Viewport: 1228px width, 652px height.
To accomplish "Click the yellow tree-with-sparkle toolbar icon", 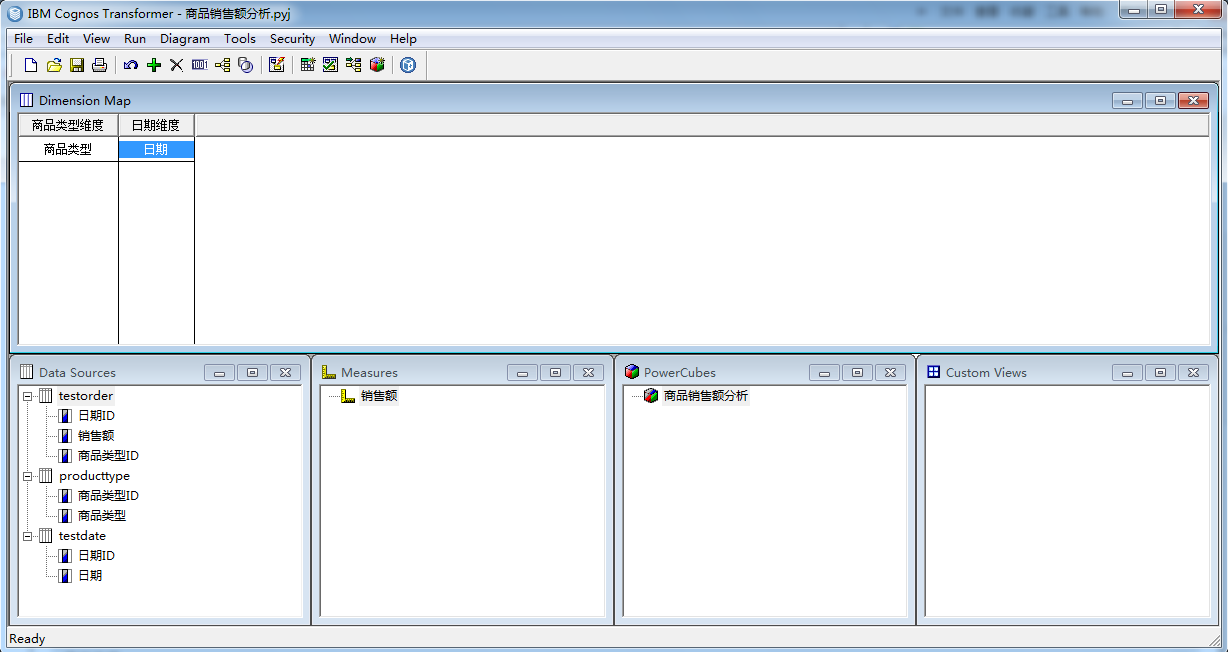I will click(x=353, y=65).
